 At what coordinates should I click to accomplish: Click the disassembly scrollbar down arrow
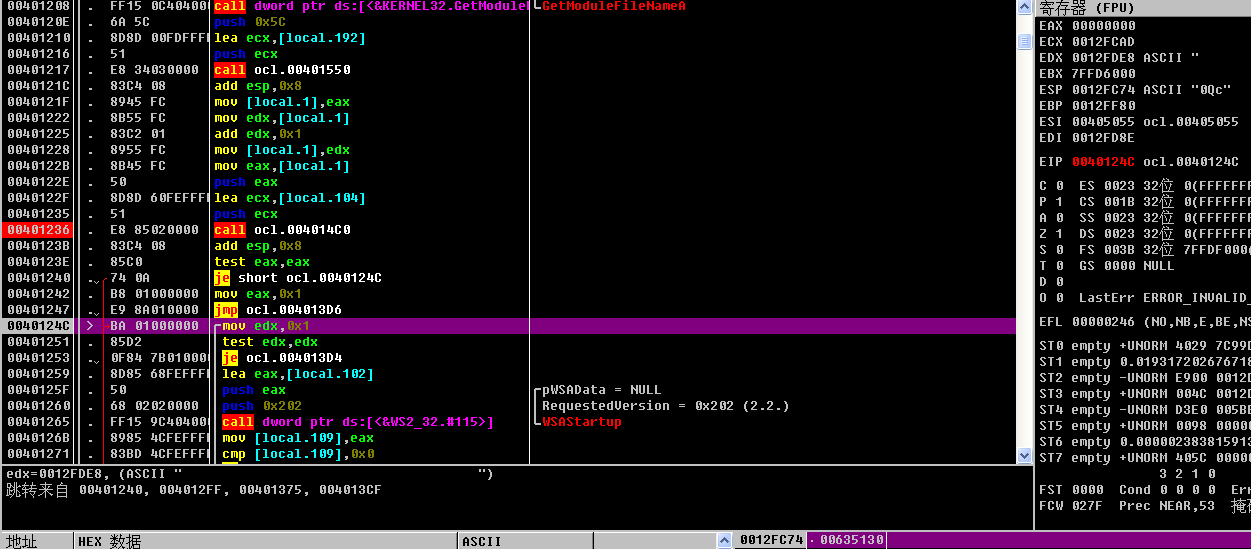tap(1024, 455)
